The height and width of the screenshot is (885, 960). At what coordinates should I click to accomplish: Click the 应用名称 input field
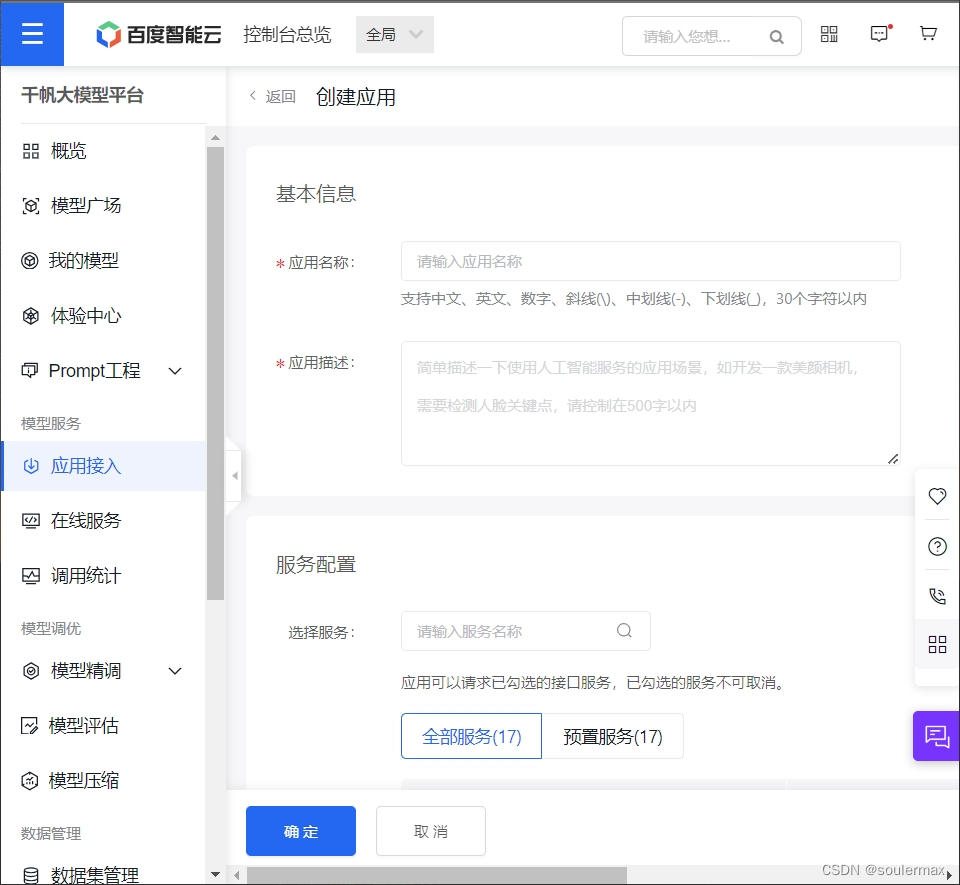pos(650,261)
